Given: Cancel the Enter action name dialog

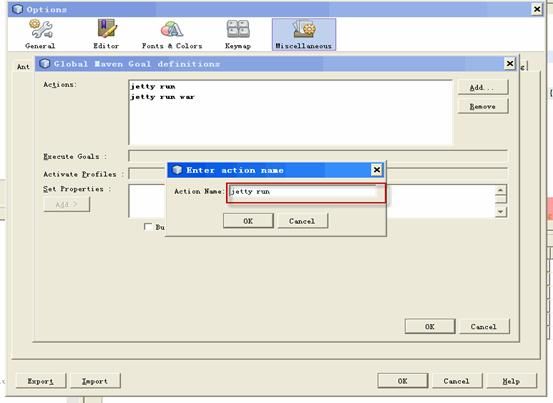Looking at the screenshot, I should pos(302,221).
